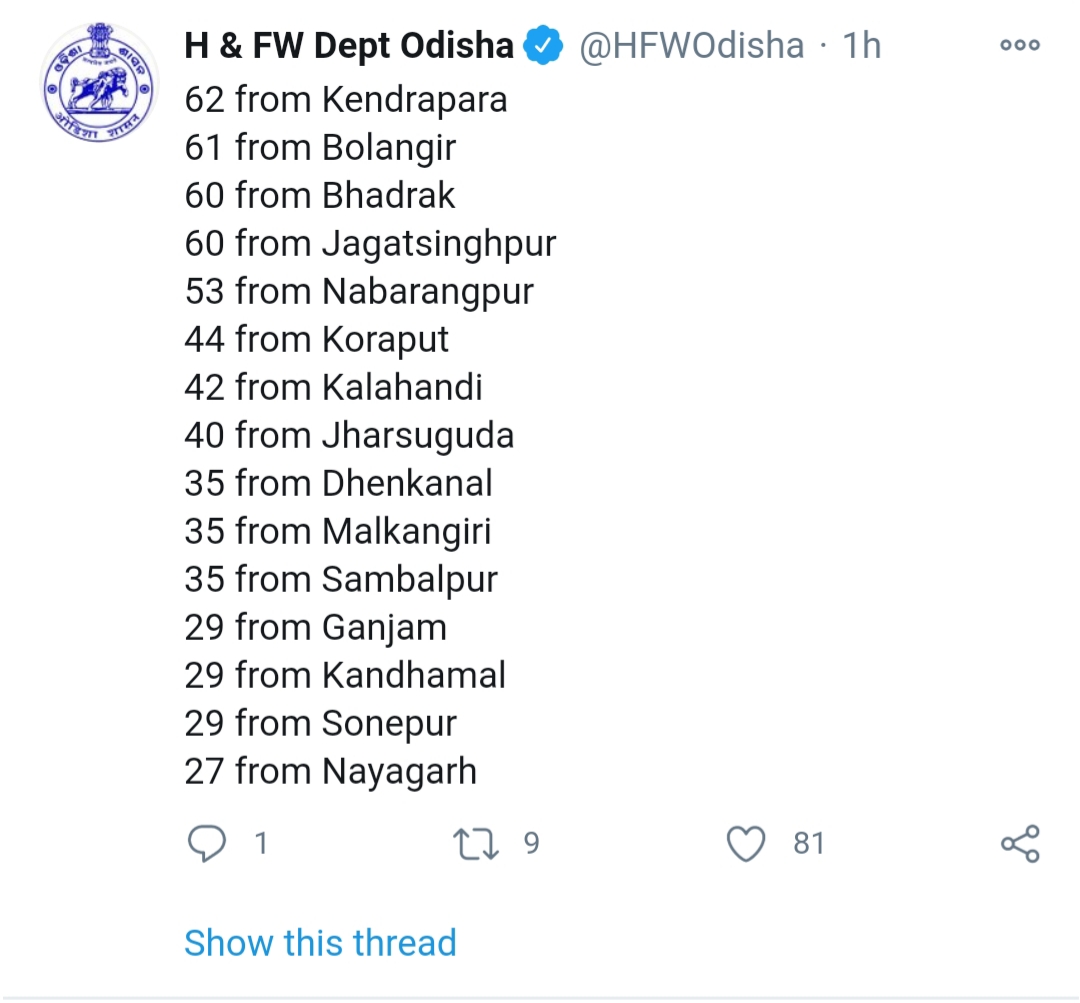The height and width of the screenshot is (1003, 1080).
Task: Like the tweet with the heart icon
Action: pyautogui.click(x=746, y=844)
